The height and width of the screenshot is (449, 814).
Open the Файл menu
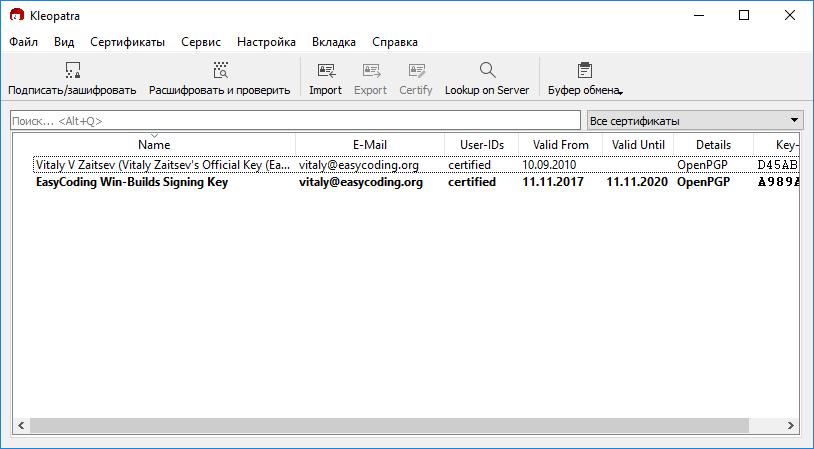(x=23, y=42)
